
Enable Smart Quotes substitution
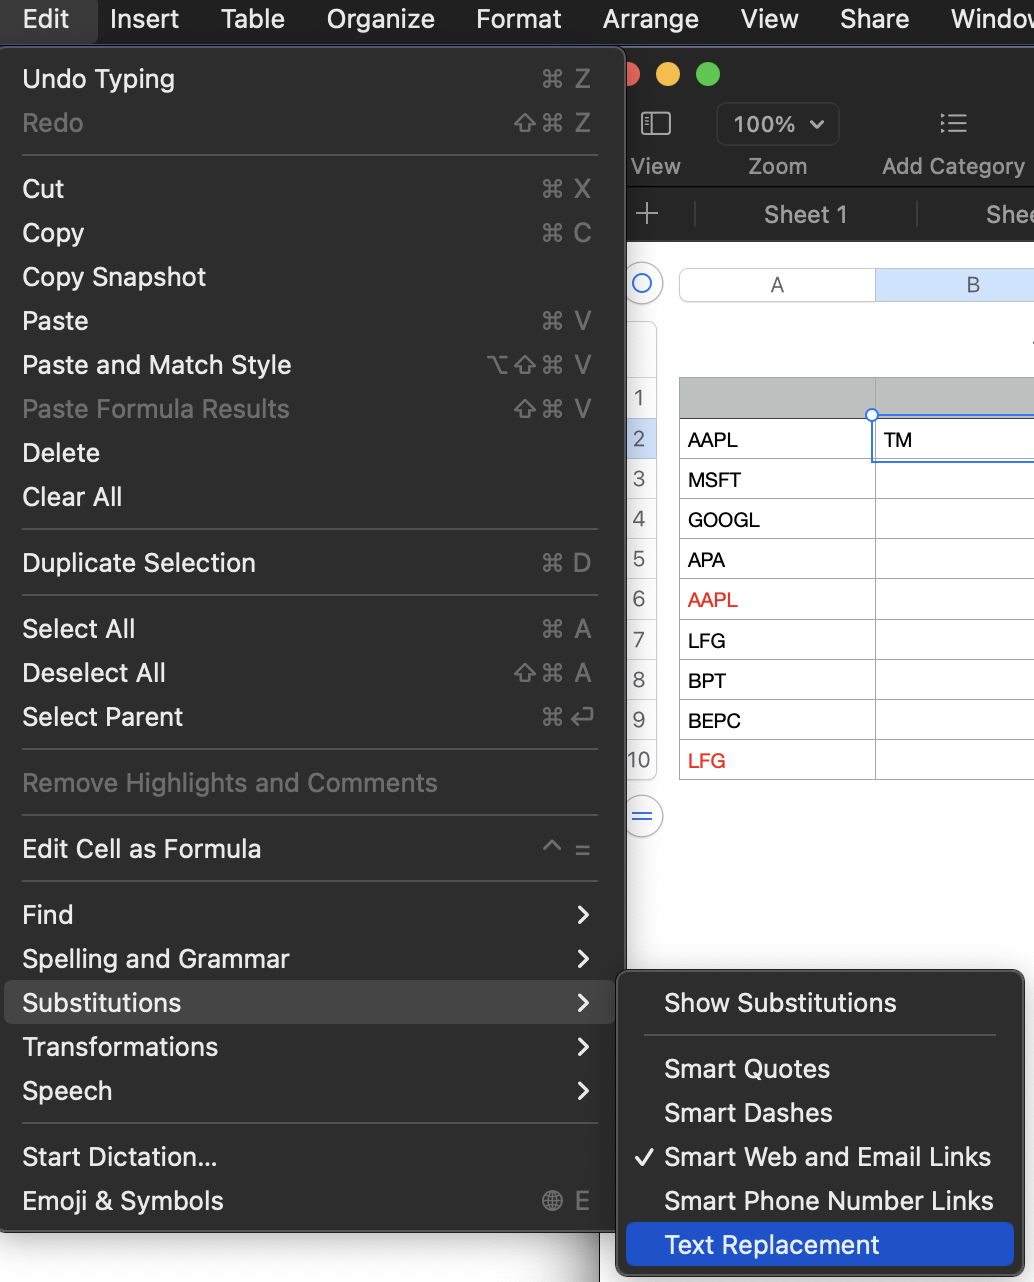[747, 1069]
